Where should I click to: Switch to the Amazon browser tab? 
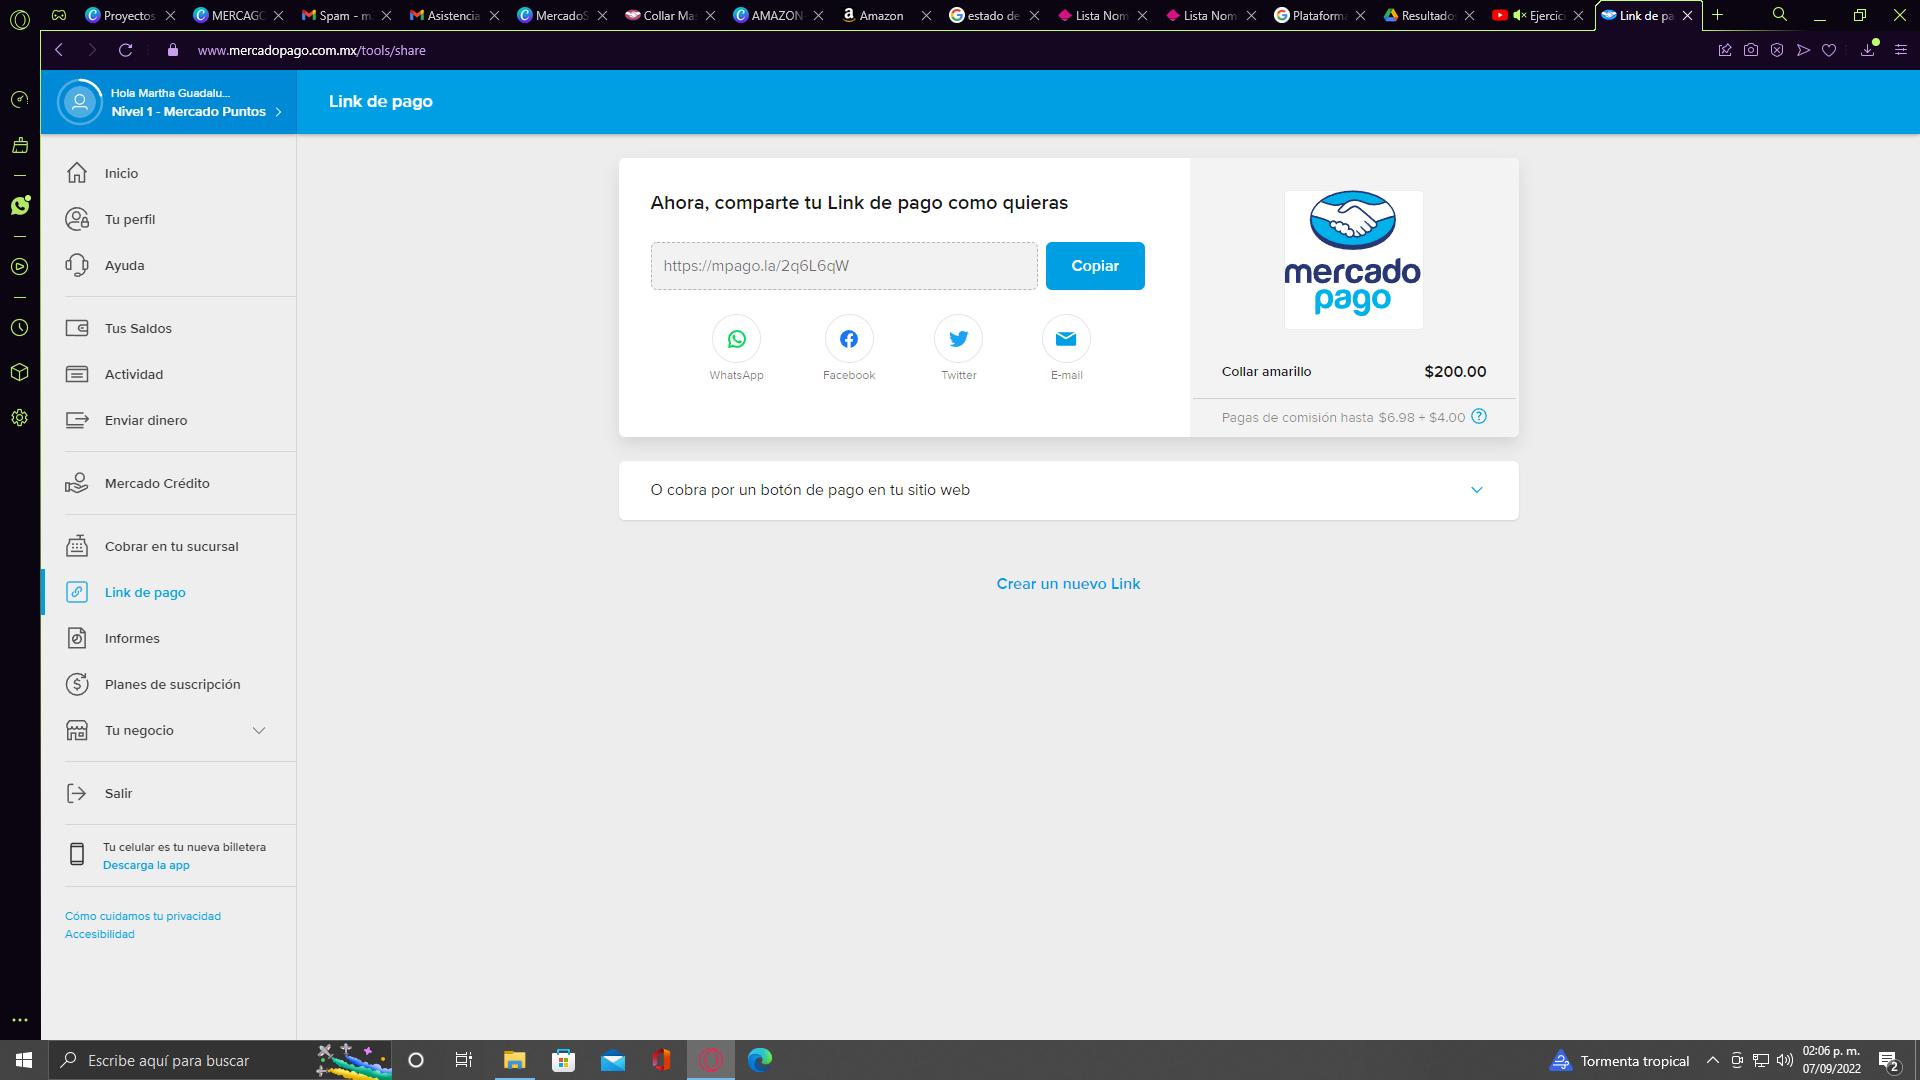pos(880,15)
